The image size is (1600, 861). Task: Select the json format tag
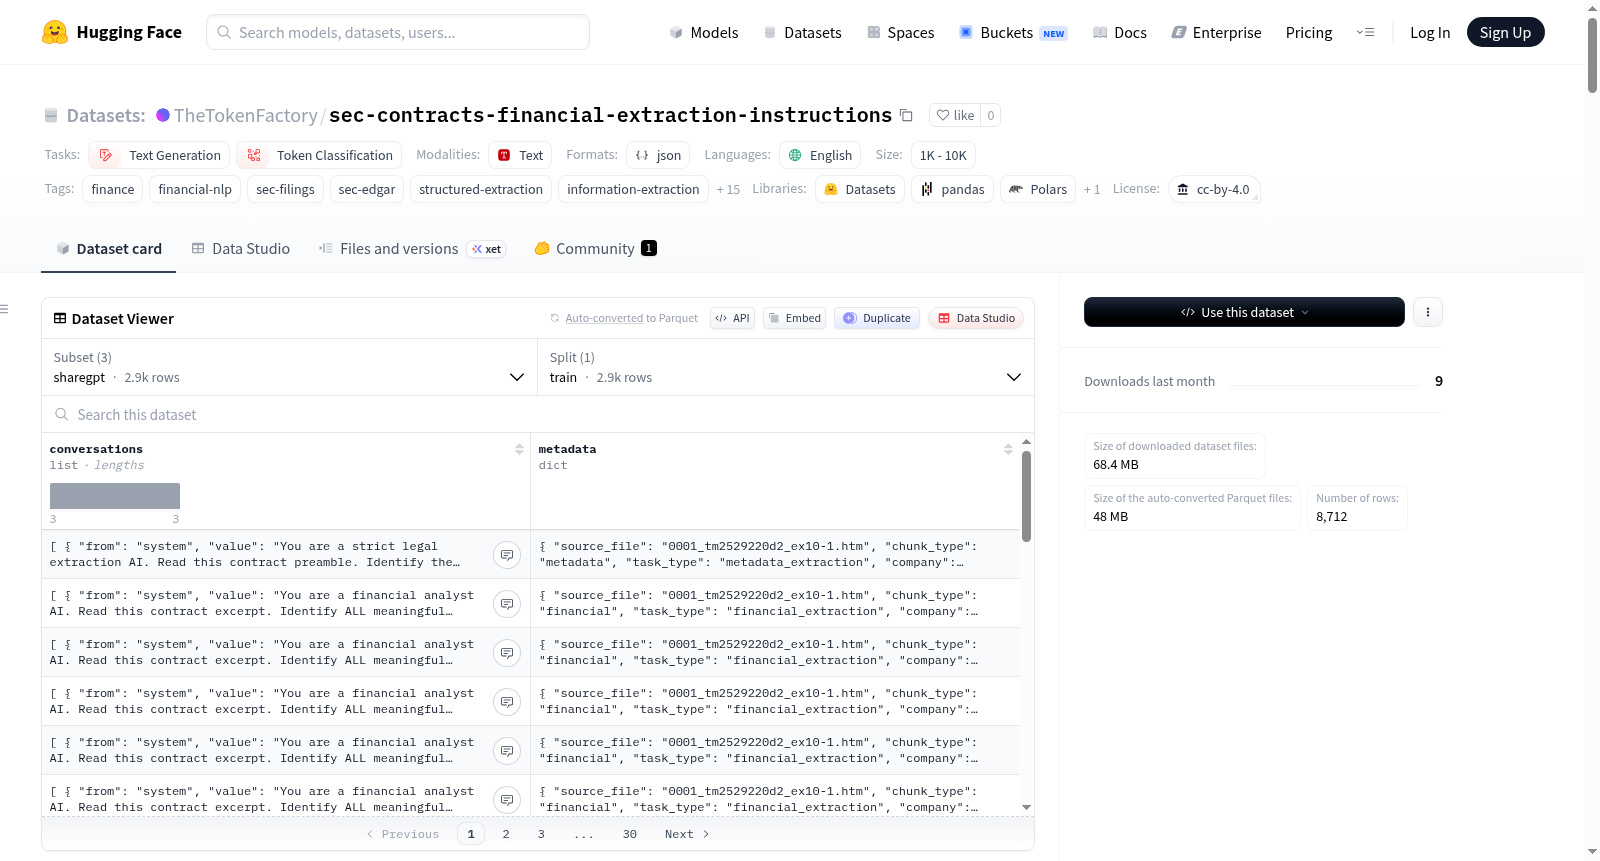pyautogui.click(x=659, y=155)
